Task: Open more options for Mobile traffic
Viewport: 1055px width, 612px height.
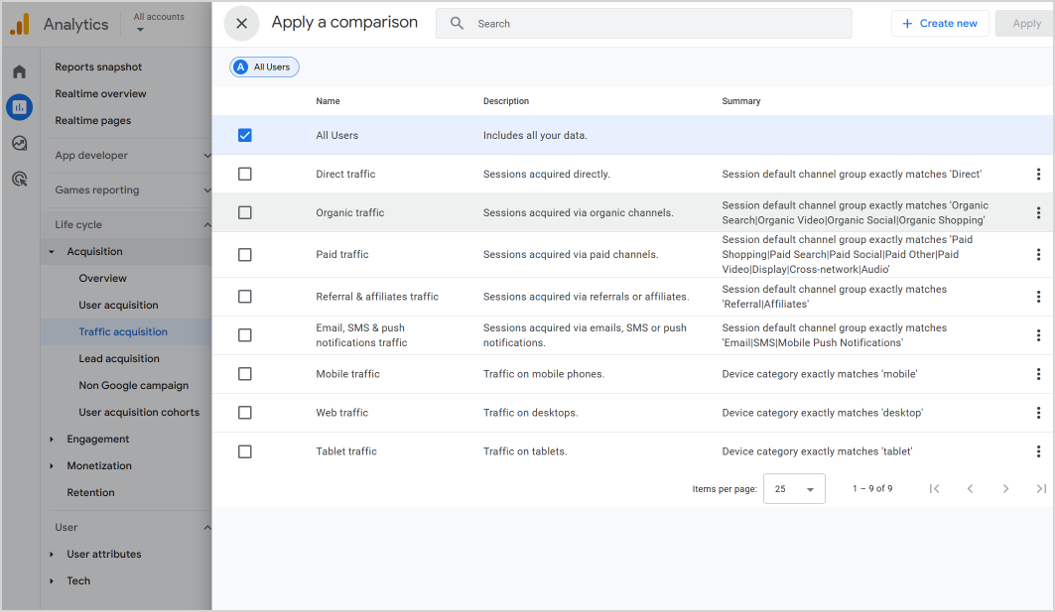Action: coord(1038,374)
